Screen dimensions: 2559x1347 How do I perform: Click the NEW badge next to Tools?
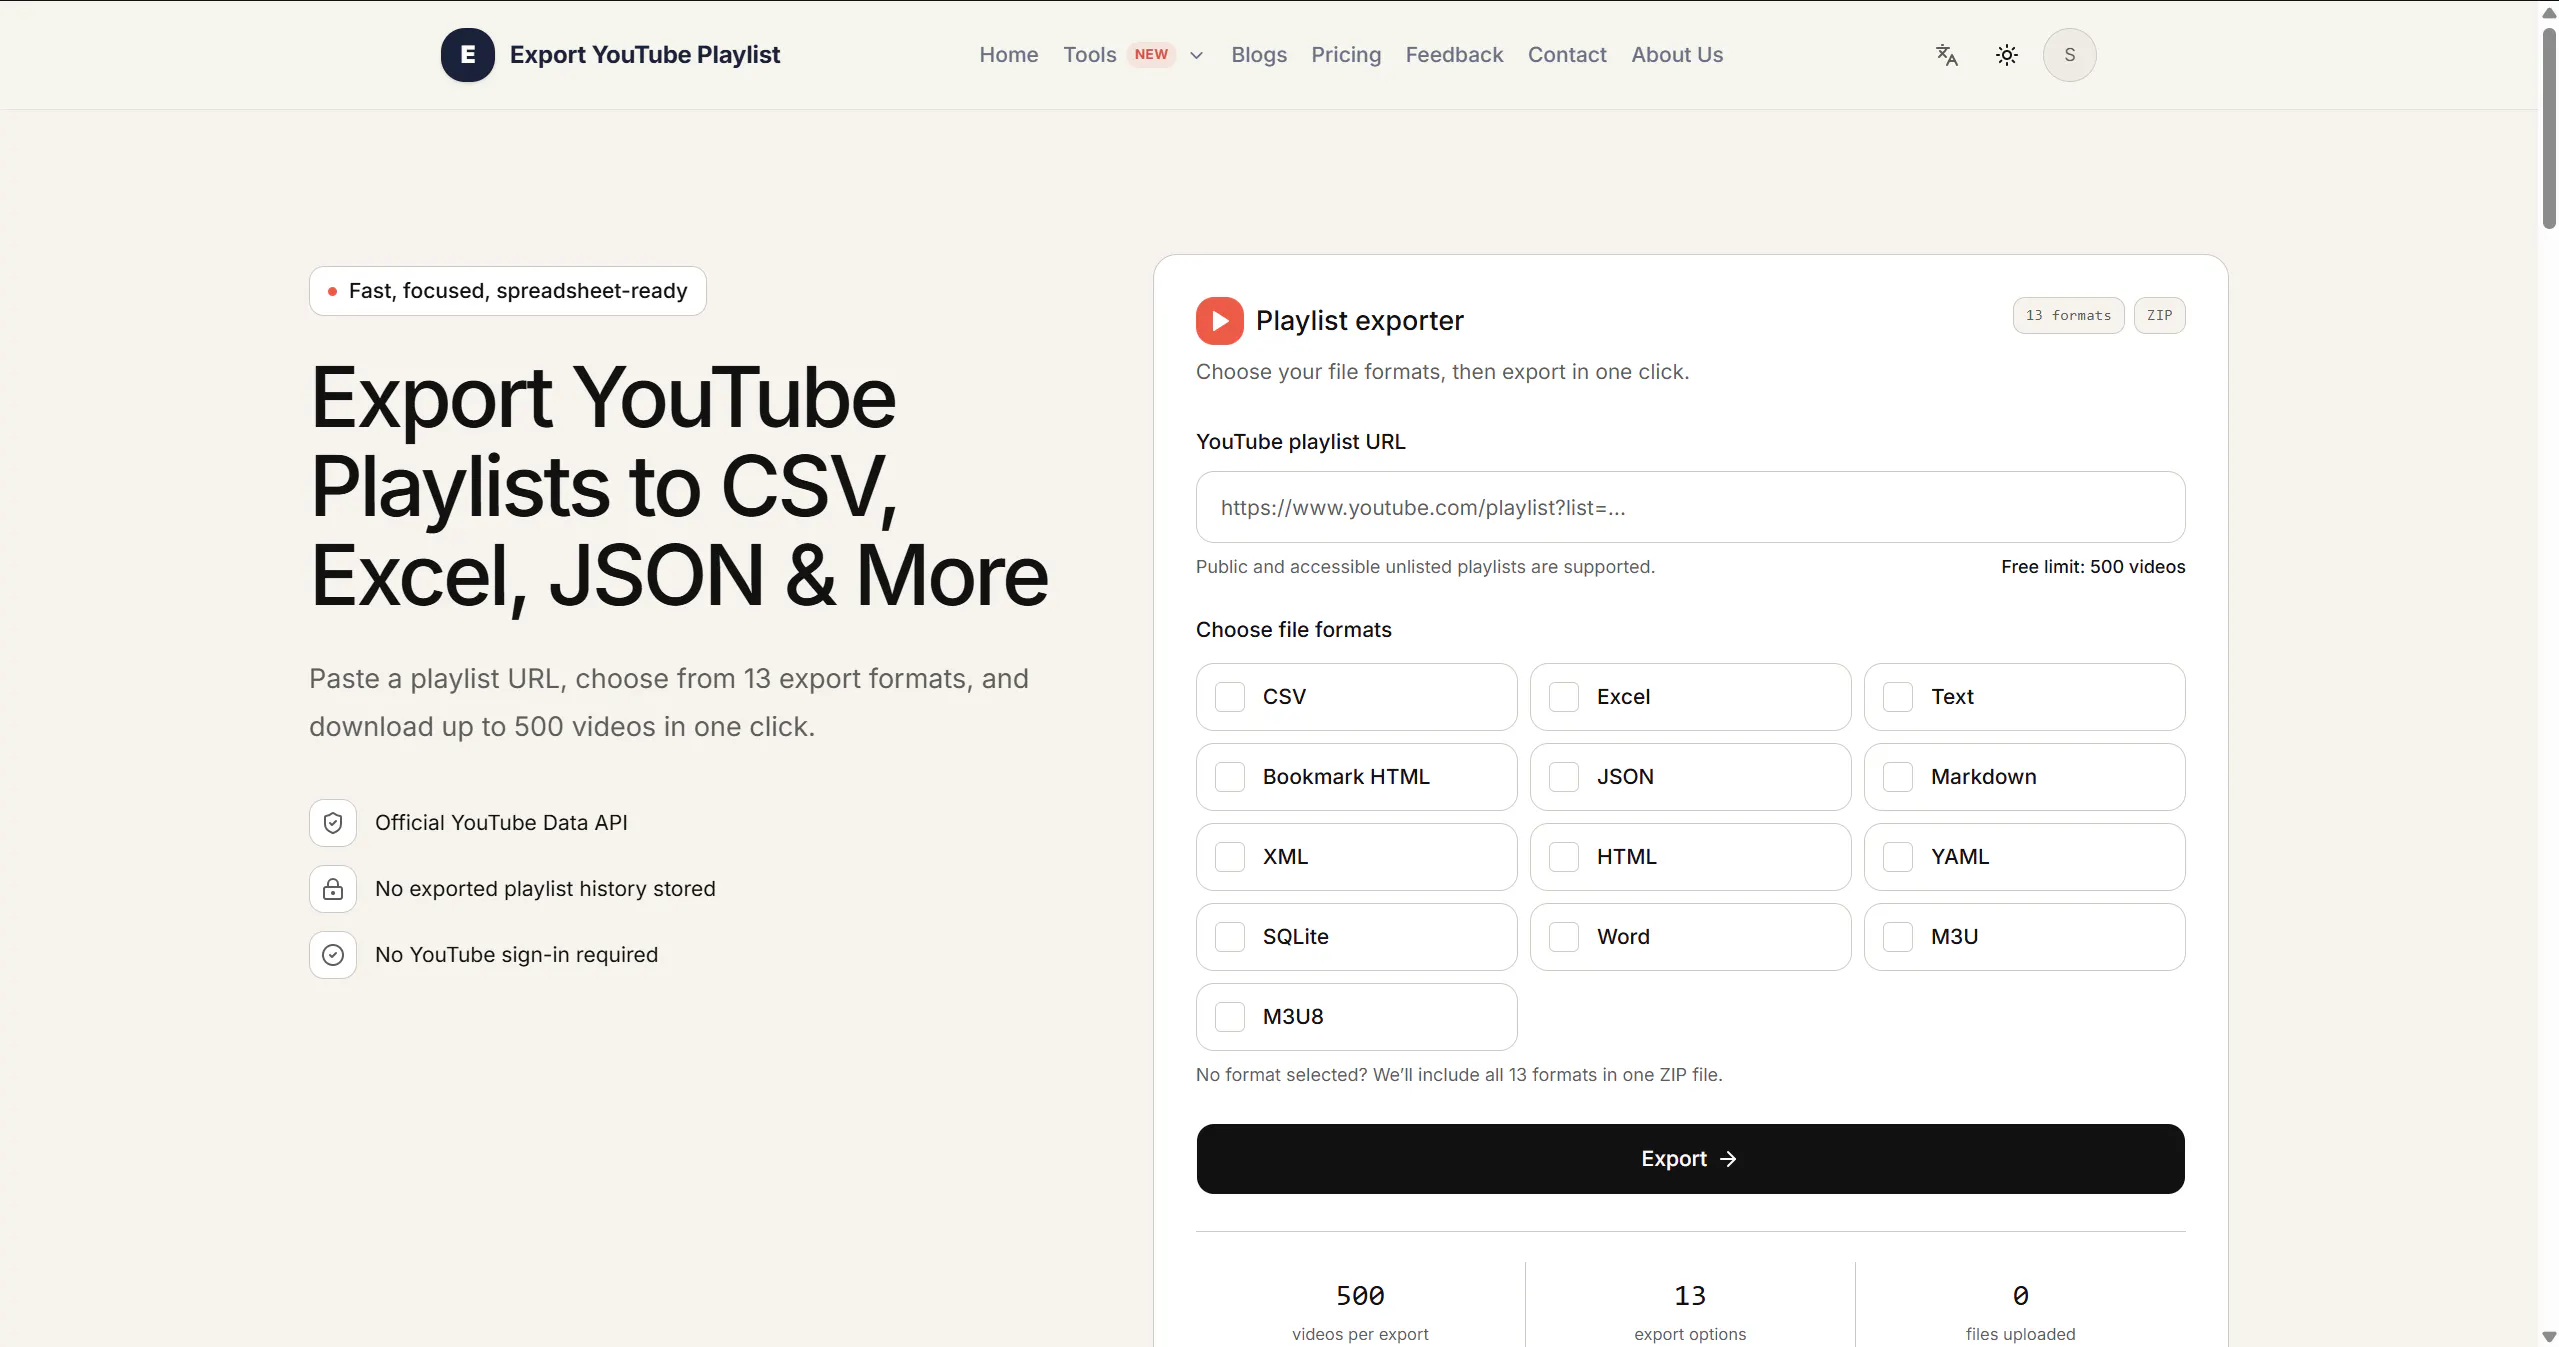coord(1151,55)
